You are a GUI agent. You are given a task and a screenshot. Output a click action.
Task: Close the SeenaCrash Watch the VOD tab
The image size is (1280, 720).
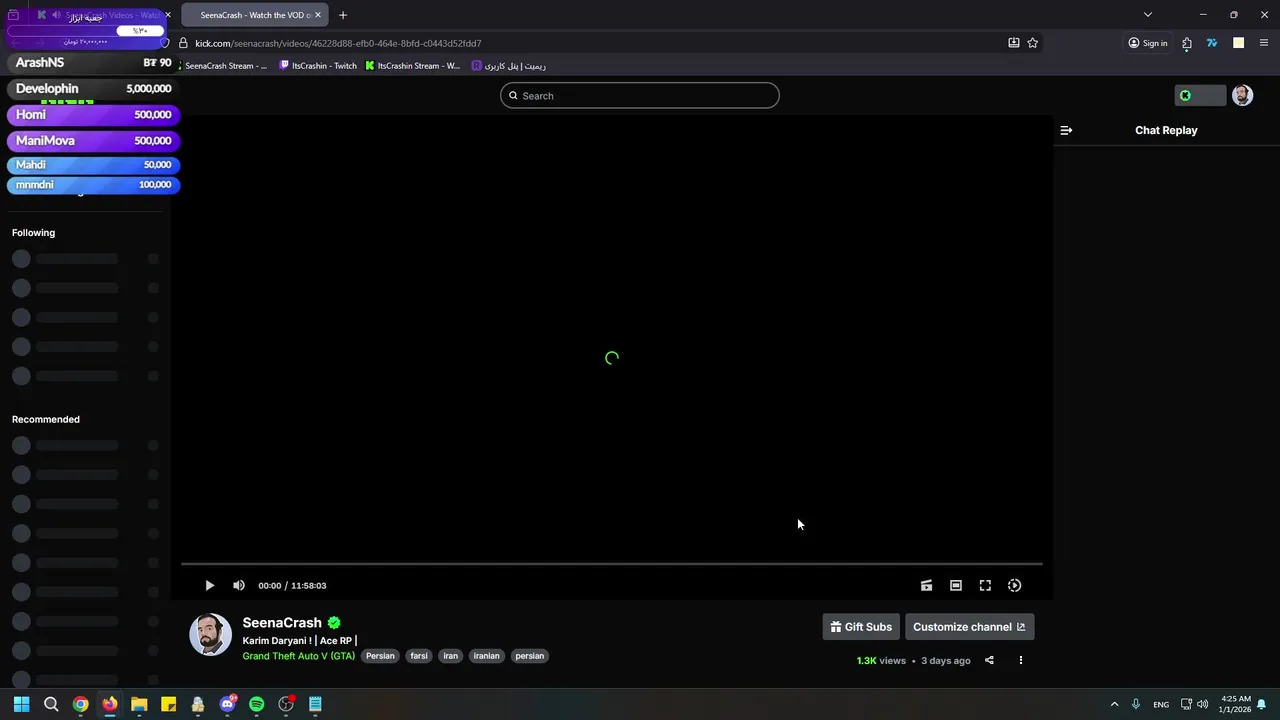click(x=318, y=15)
